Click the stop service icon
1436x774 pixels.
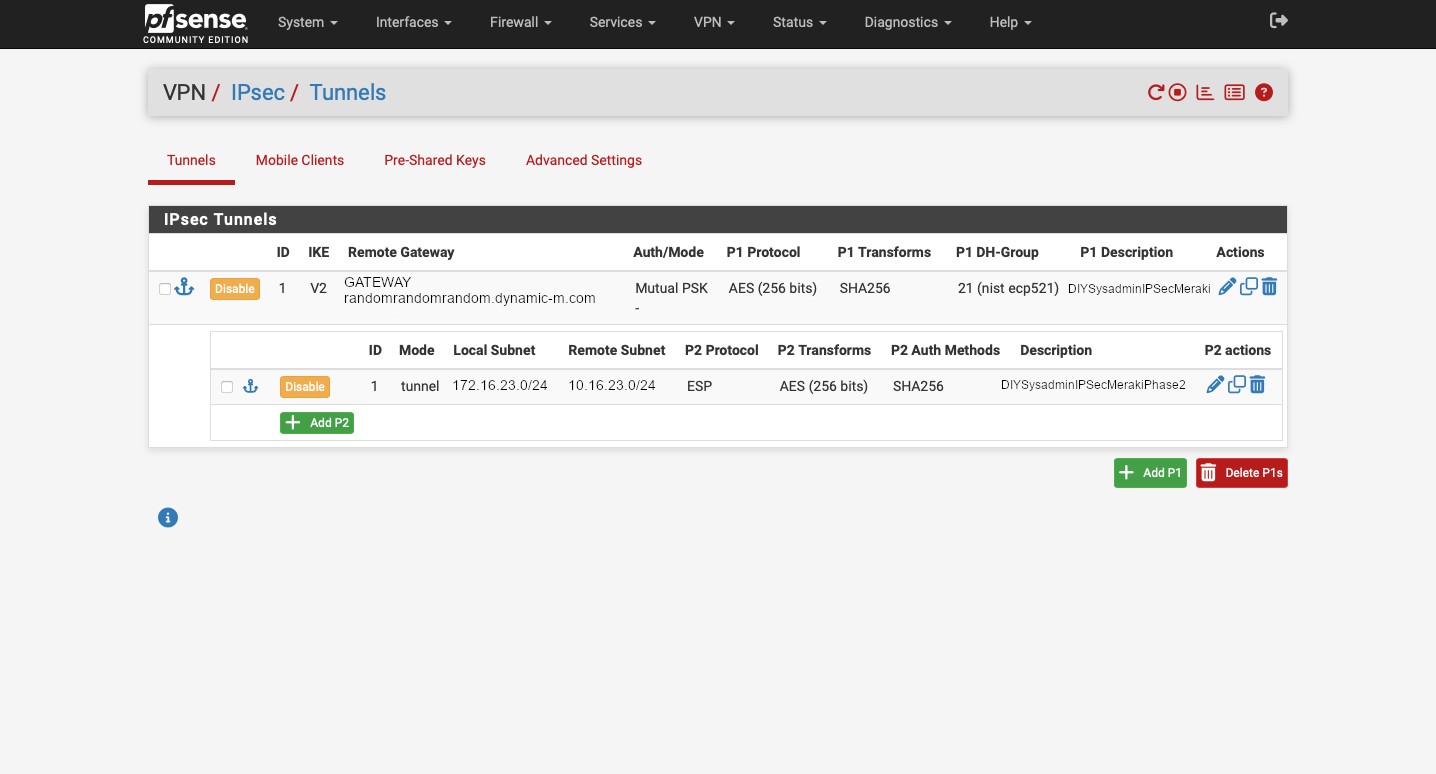point(1178,93)
